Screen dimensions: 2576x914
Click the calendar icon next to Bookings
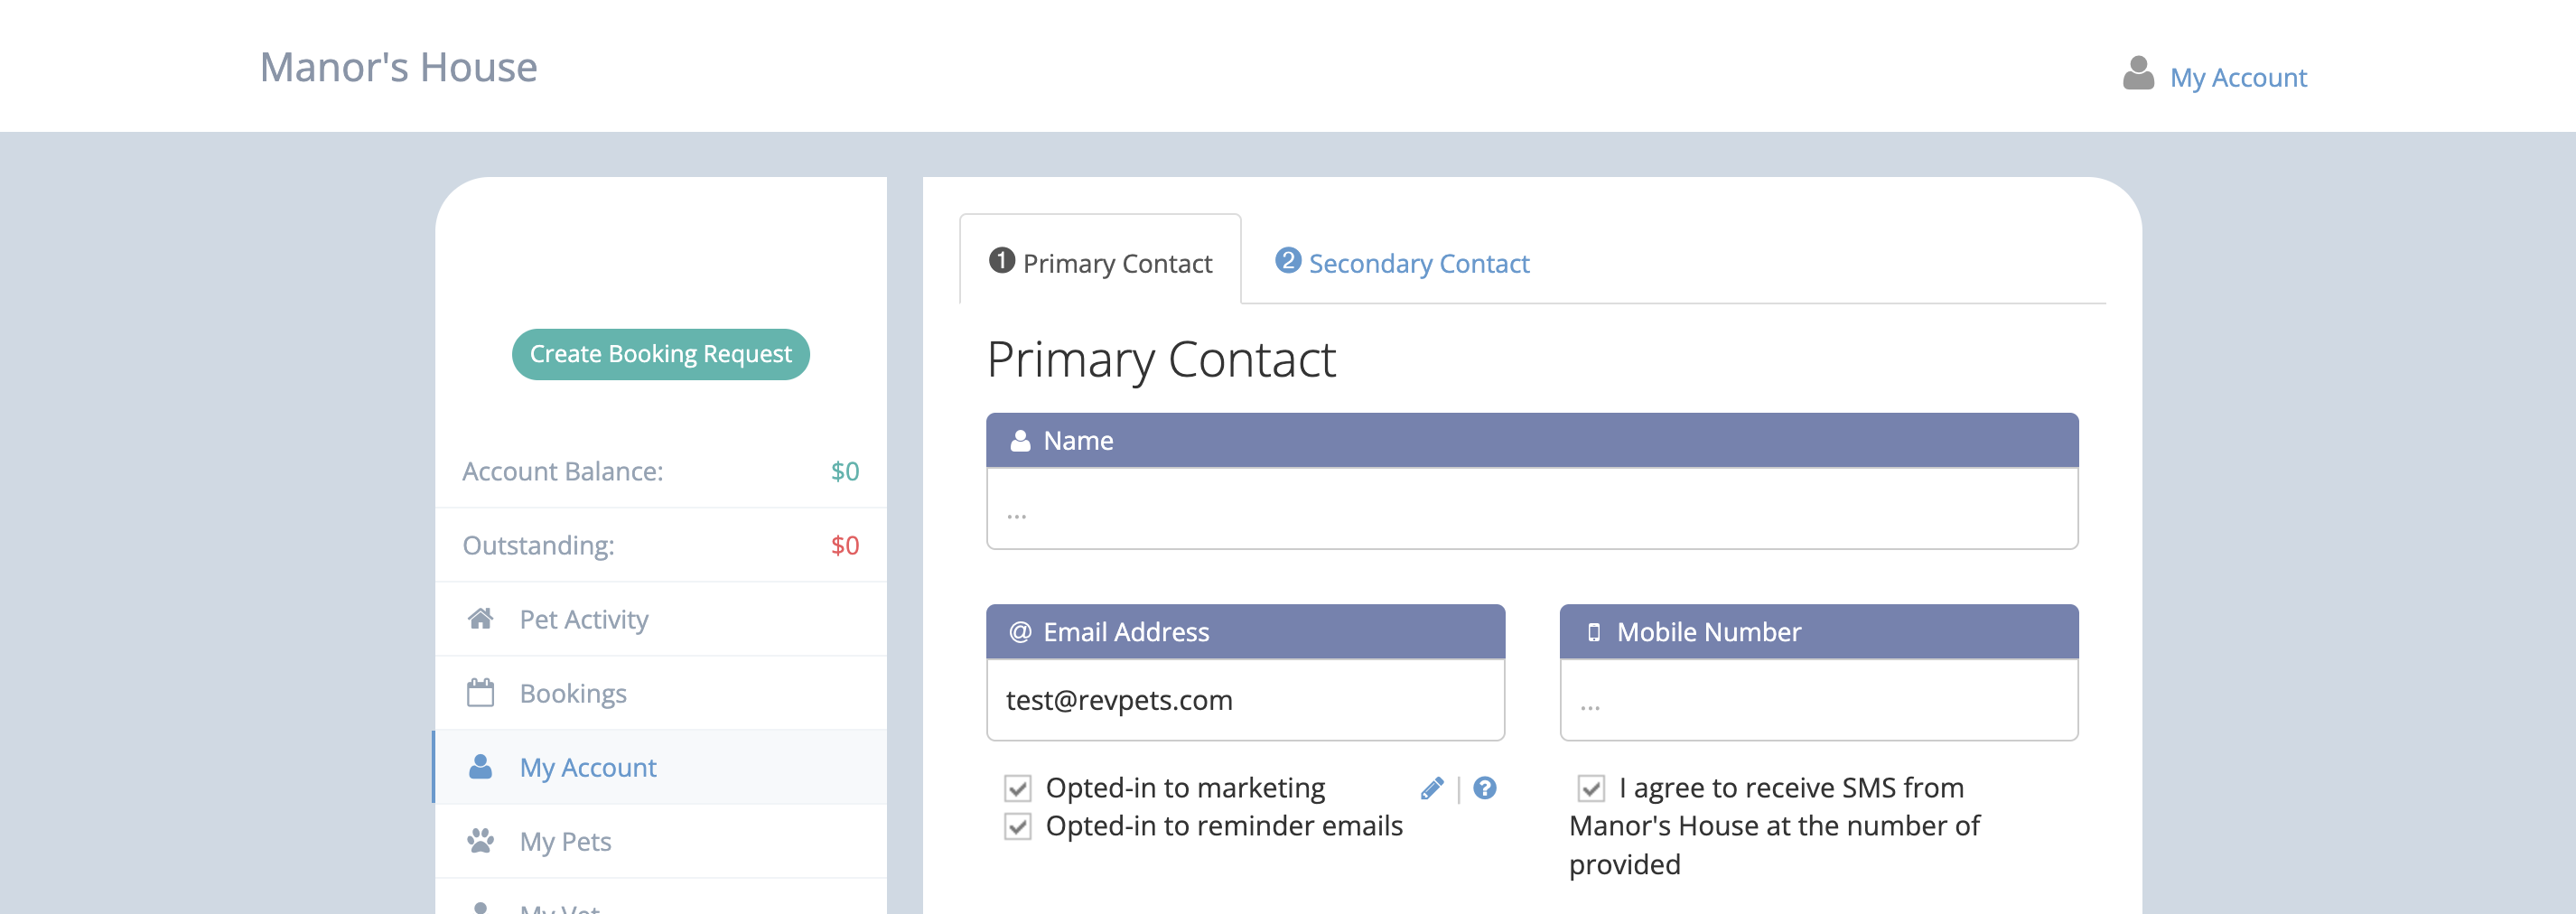(481, 693)
